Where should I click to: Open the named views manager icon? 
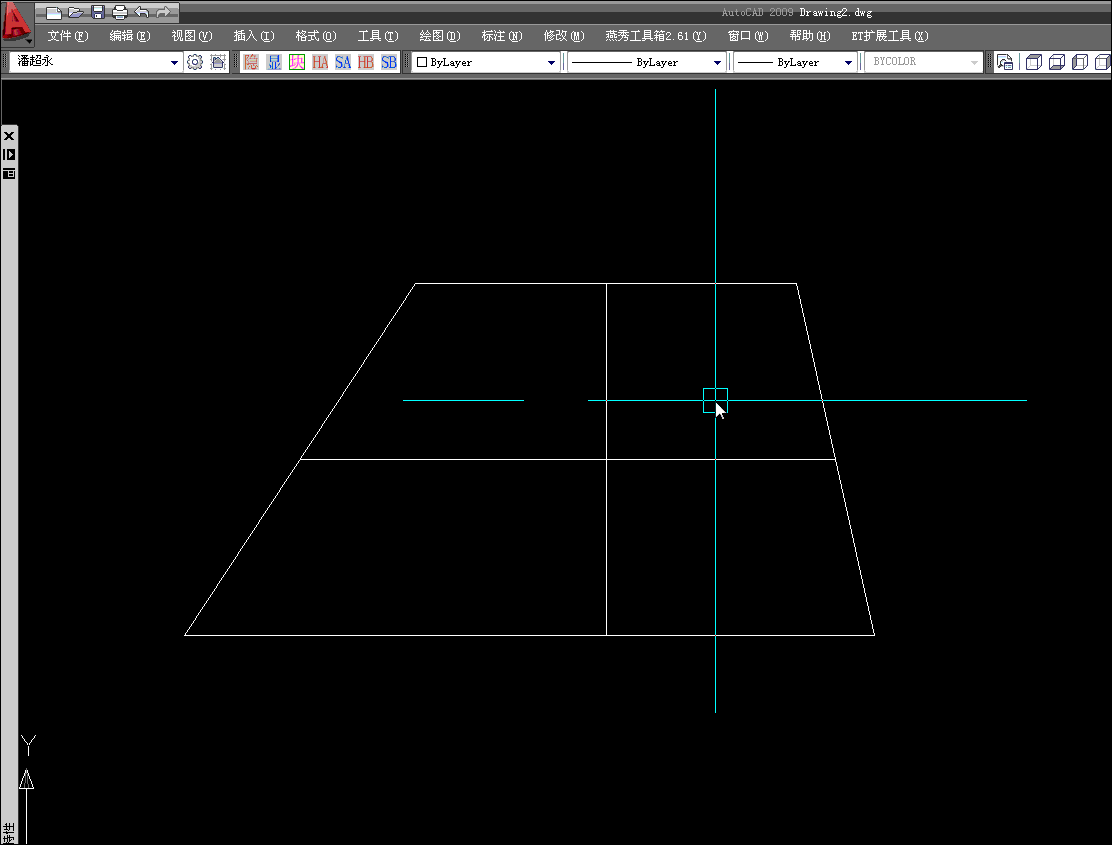click(1005, 62)
